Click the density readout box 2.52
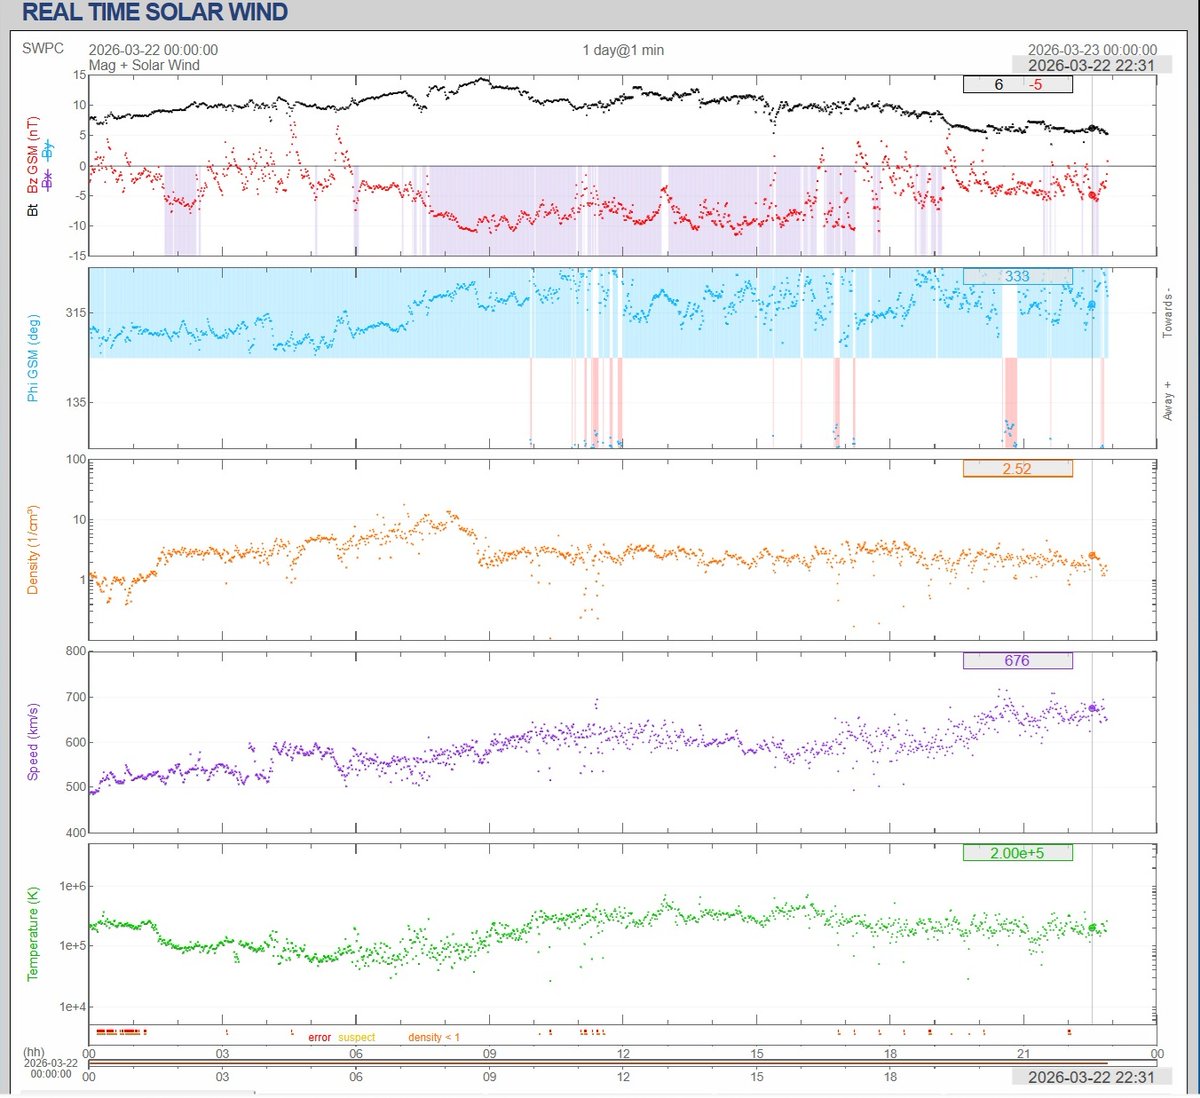Screen dimensions: 1200x1098 tap(1017, 468)
